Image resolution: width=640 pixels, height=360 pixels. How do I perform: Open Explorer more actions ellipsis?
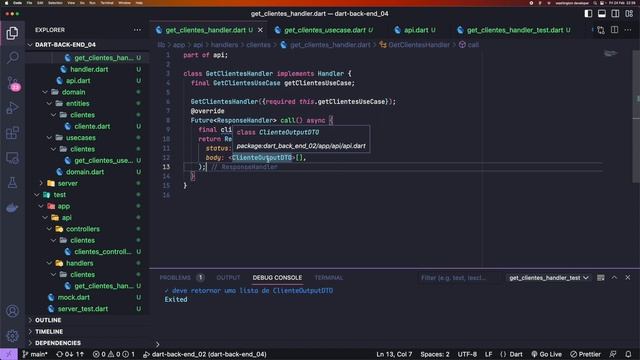pyautogui.click(x=137, y=30)
